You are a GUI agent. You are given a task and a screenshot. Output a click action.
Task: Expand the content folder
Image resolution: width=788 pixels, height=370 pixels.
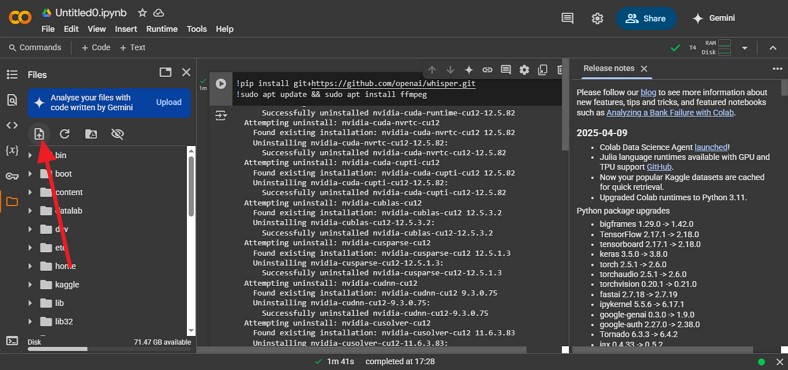[x=30, y=193]
